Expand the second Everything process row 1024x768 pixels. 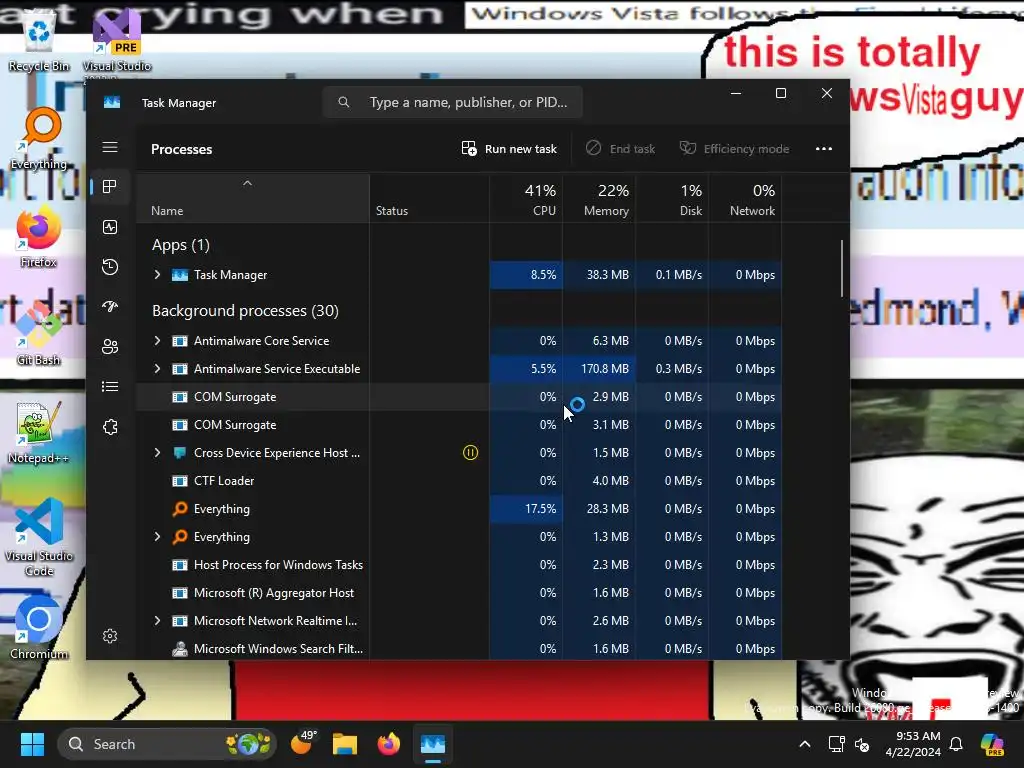[157, 537]
